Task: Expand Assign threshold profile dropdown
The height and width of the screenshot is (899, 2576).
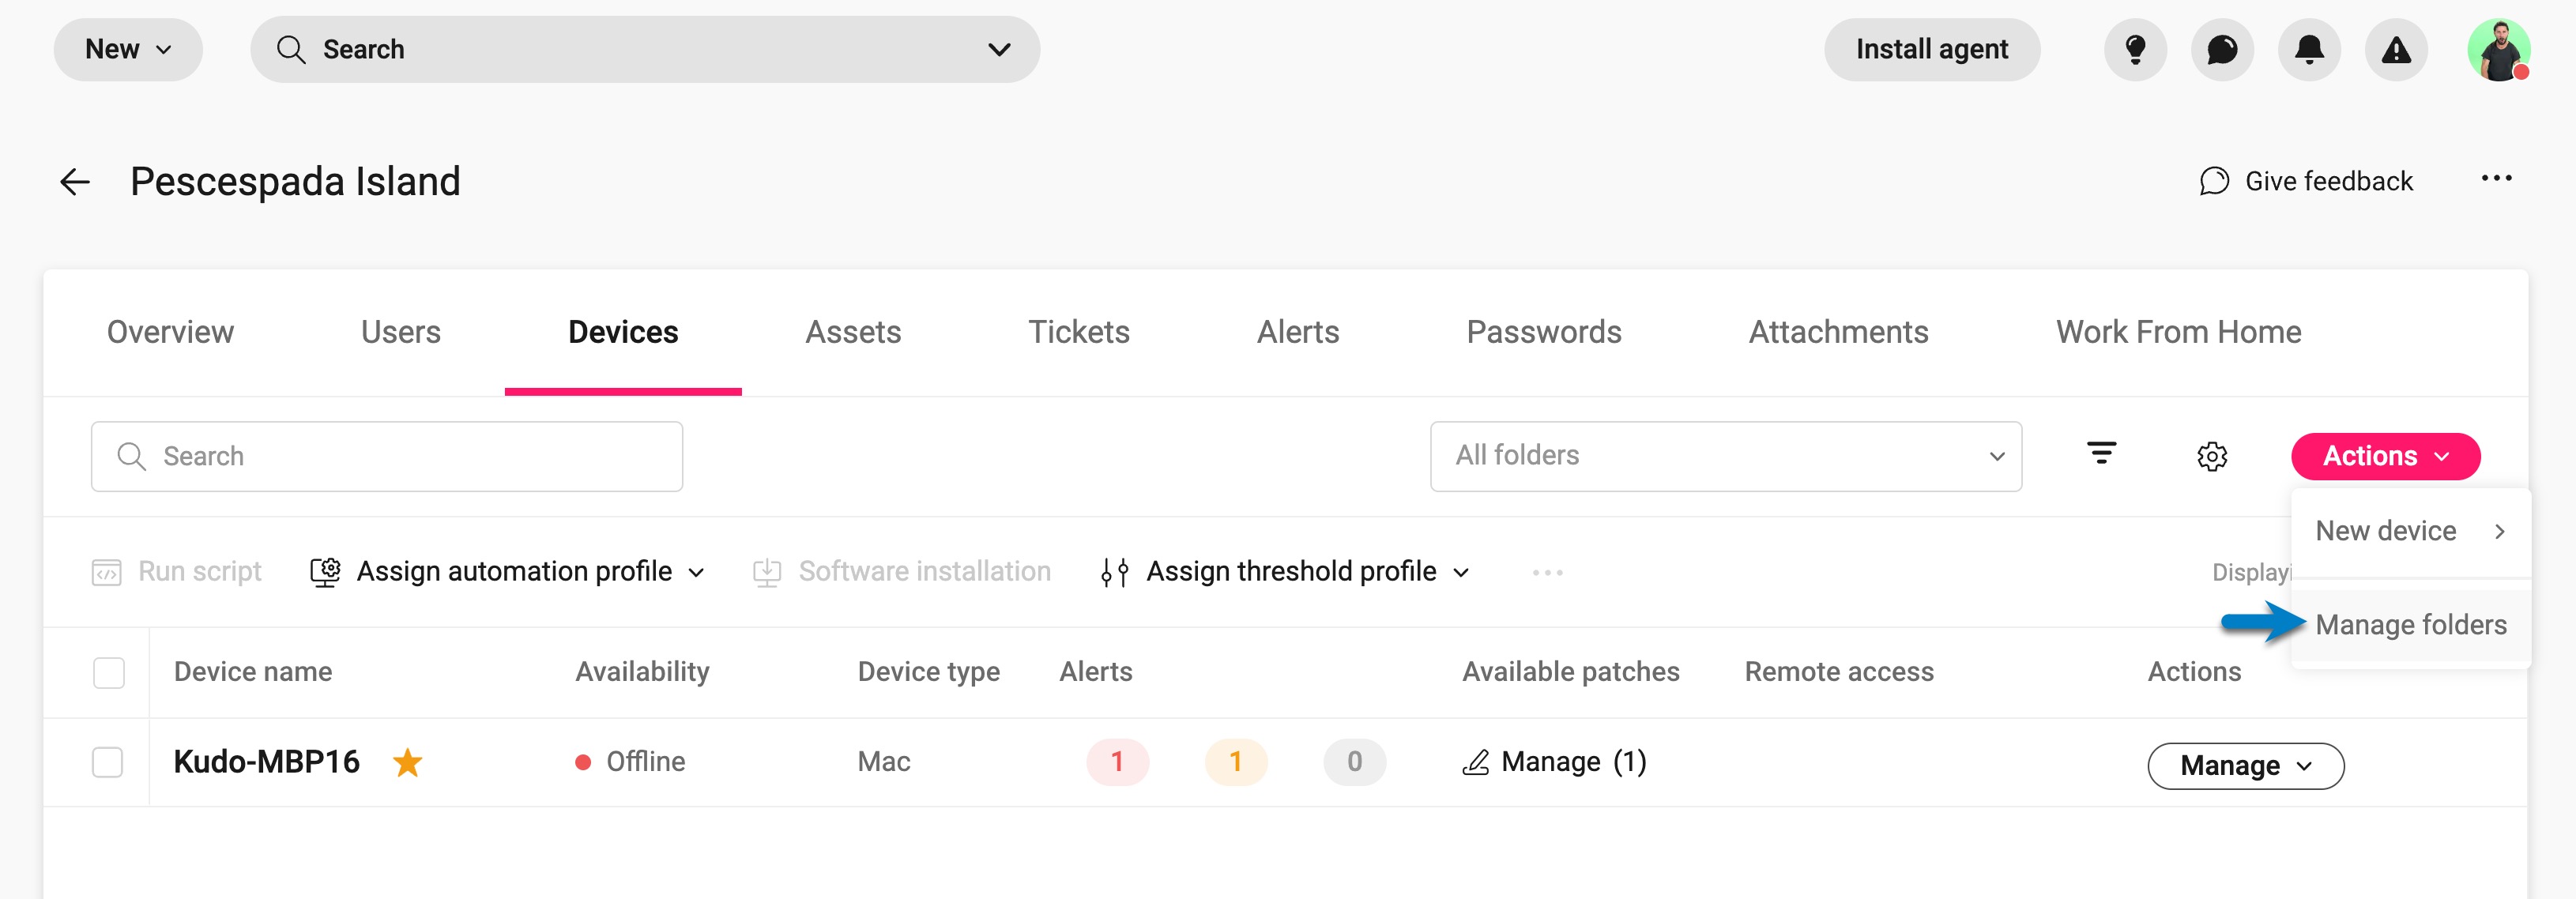Action: click(1284, 571)
